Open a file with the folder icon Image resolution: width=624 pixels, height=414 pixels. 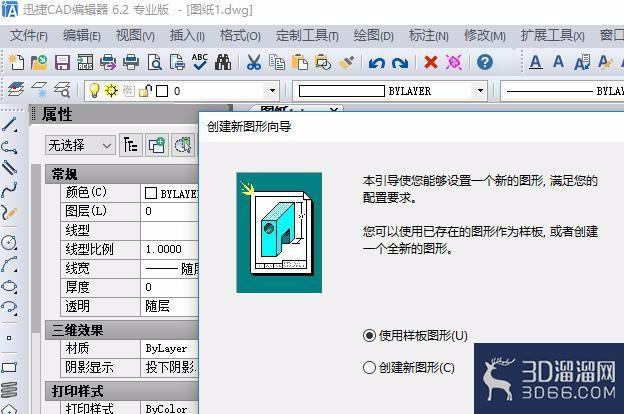(39, 62)
